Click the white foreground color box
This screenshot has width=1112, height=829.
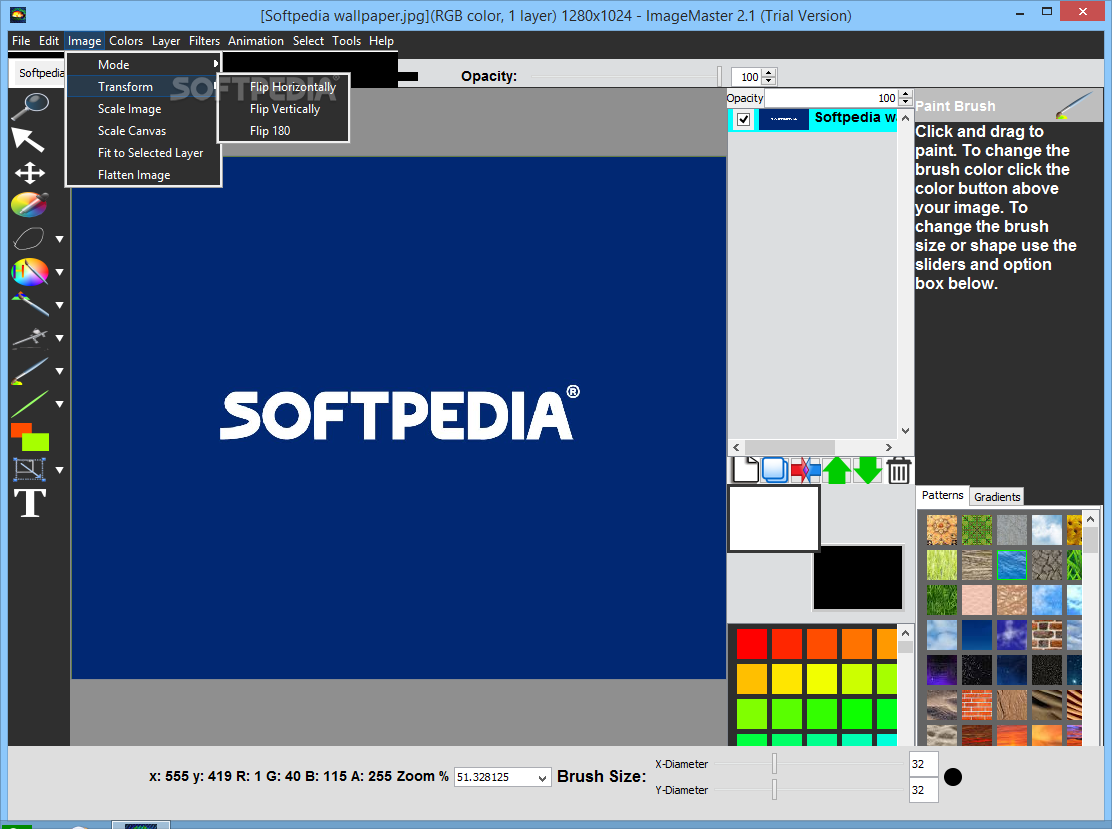(774, 518)
